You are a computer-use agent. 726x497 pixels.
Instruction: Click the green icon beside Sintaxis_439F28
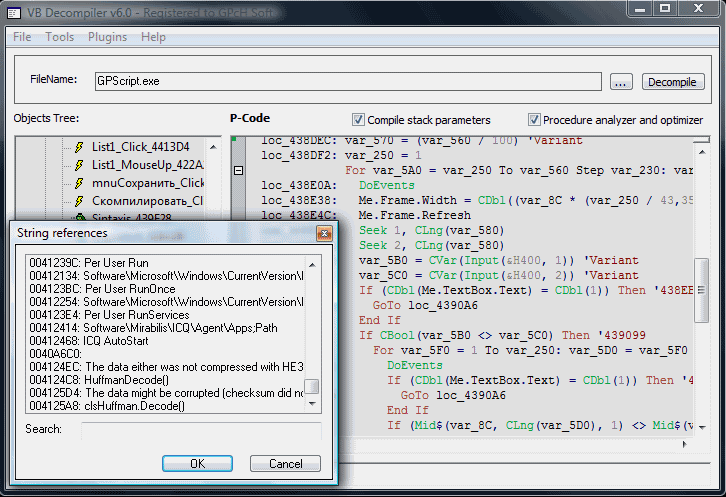[x=80, y=217]
